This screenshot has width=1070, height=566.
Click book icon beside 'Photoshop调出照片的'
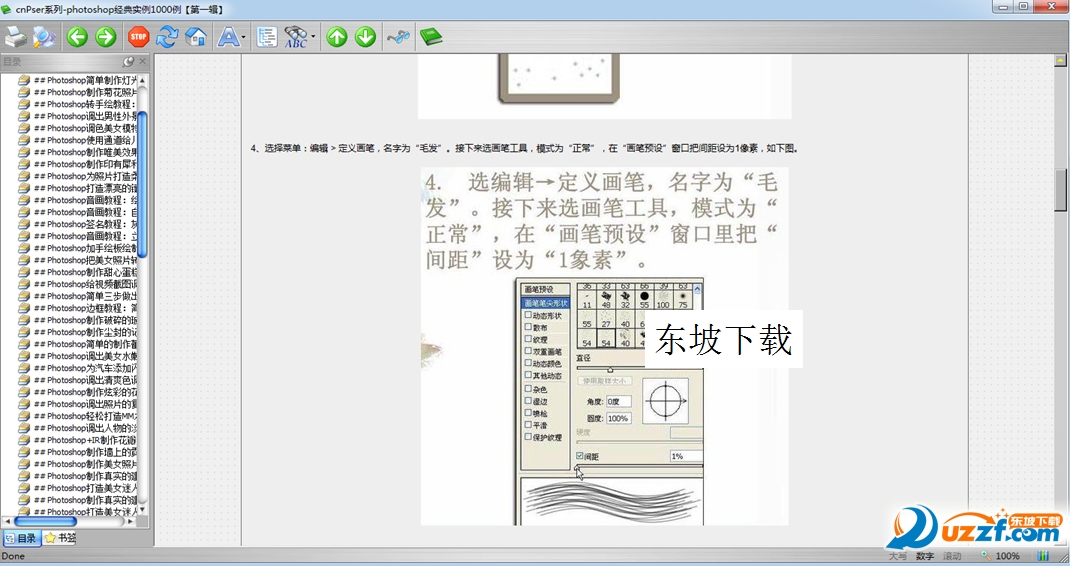pyautogui.click(x=24, y=404)
